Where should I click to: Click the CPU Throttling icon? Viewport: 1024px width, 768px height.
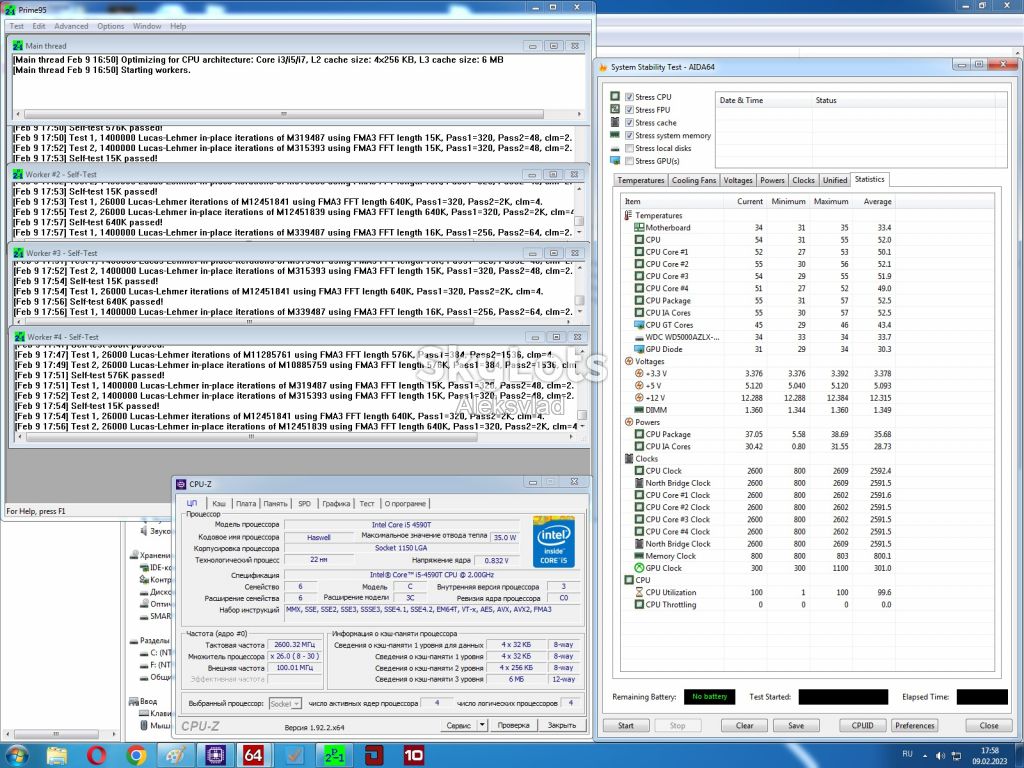tap(639, 605)
